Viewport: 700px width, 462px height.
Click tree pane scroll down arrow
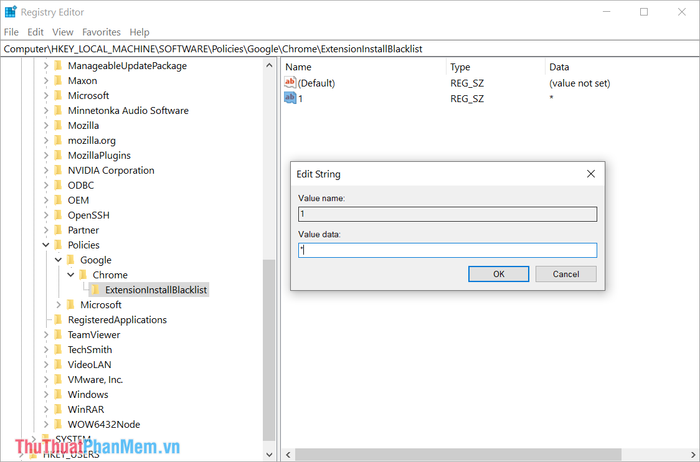point(269,454)
